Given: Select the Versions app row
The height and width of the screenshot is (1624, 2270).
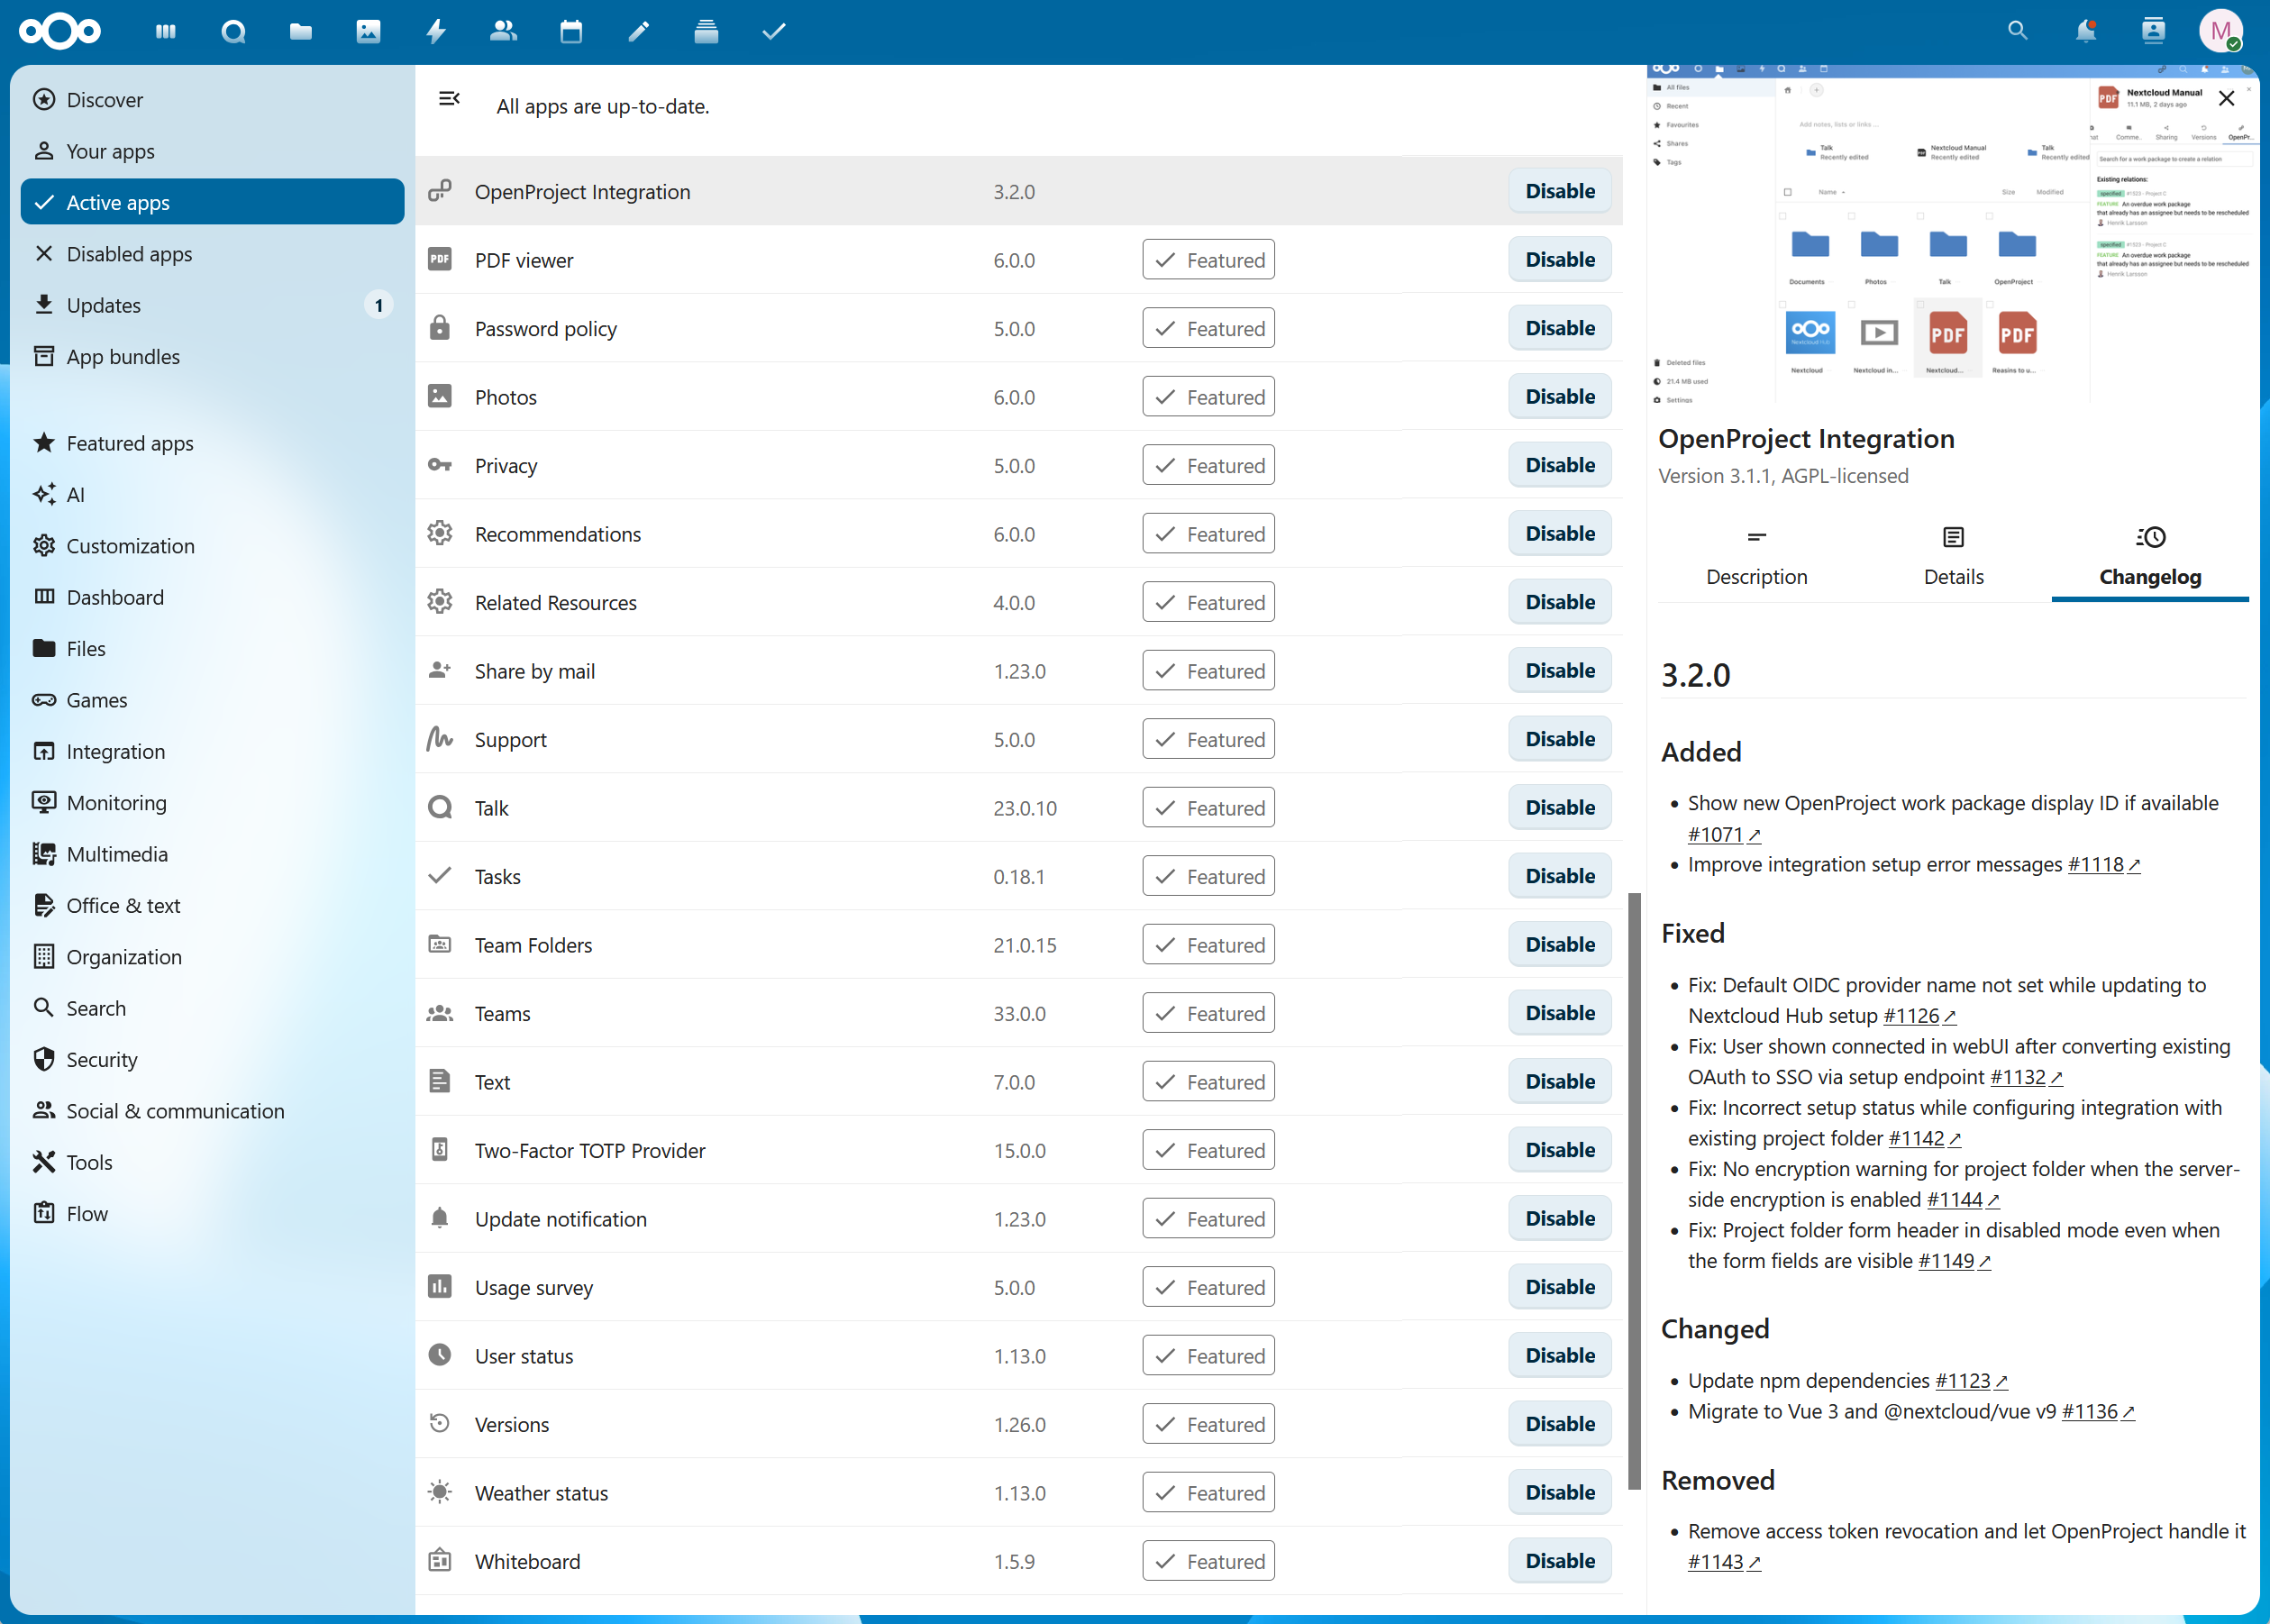Looking at the screenshot, I should tap(1019, 1424).
